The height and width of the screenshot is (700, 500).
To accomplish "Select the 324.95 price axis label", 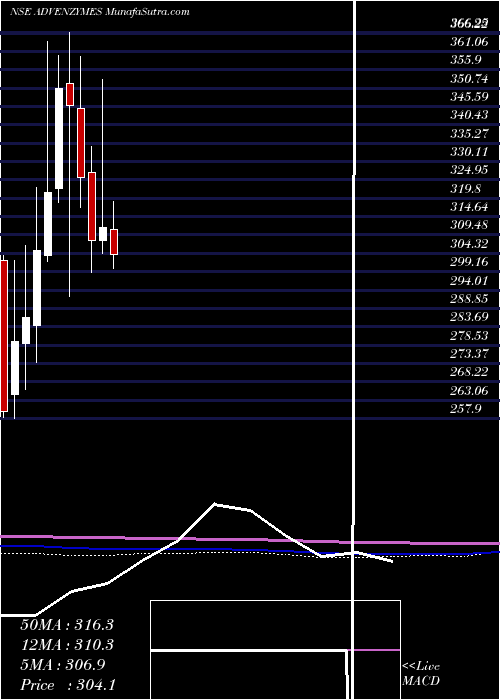I will pyautogui.click(x=470, y=170).
